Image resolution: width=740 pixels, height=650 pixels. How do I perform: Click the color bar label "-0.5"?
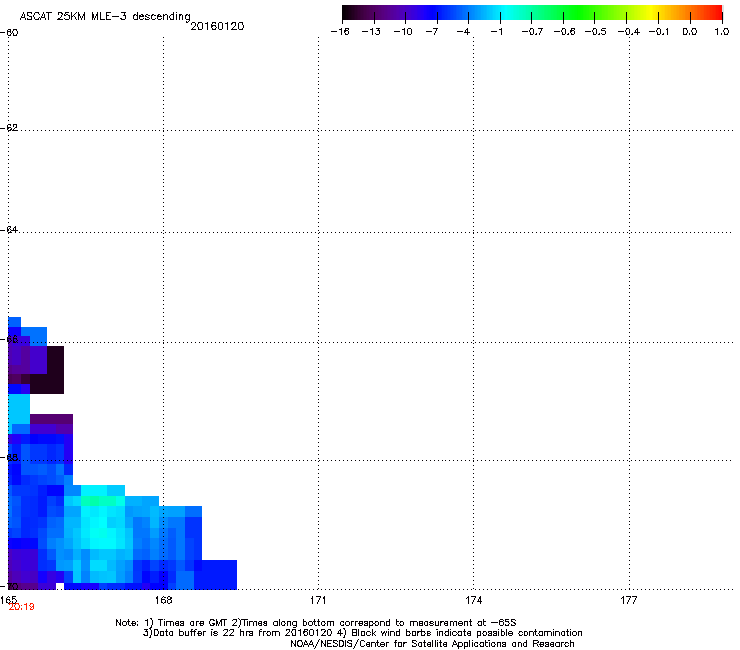tap(595, 32)
